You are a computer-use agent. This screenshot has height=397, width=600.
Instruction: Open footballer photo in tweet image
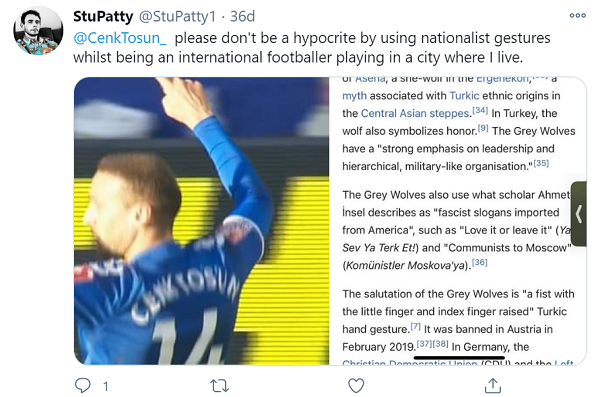[x=202, y=221]
